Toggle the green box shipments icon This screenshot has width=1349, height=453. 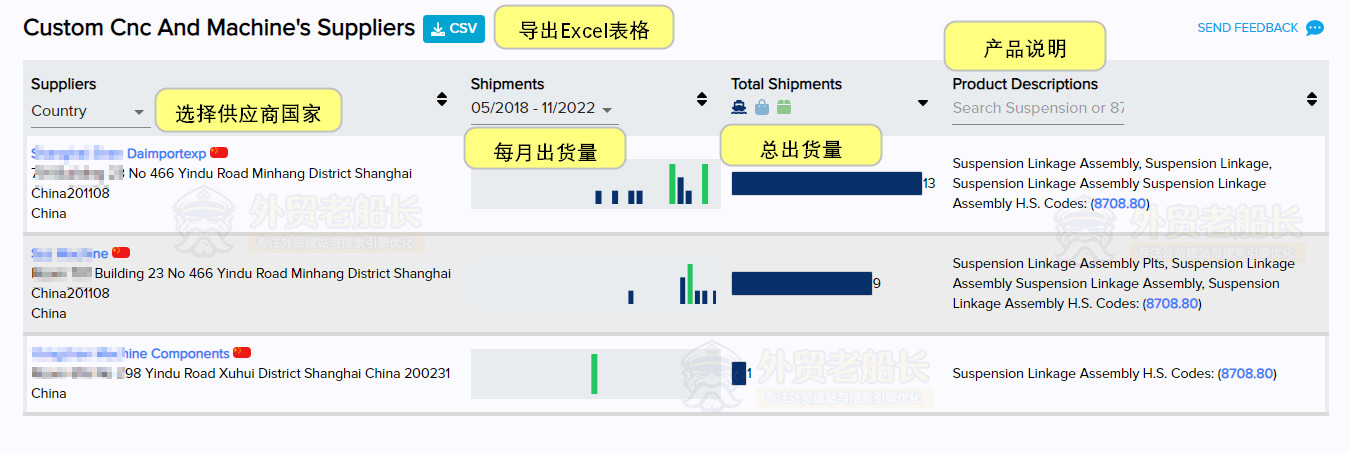tap(784, 107)
